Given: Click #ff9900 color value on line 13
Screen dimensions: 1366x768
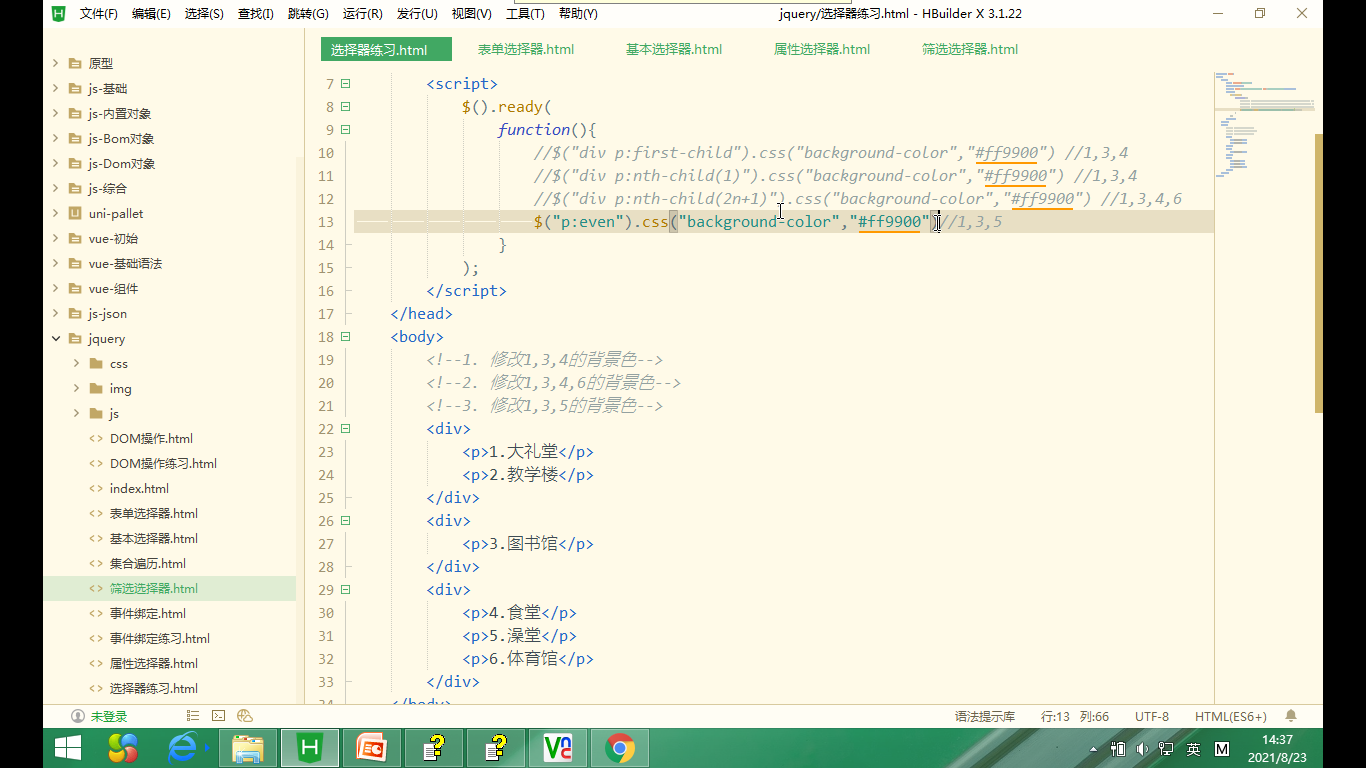Looking at the screenshot, I should 889,222.
